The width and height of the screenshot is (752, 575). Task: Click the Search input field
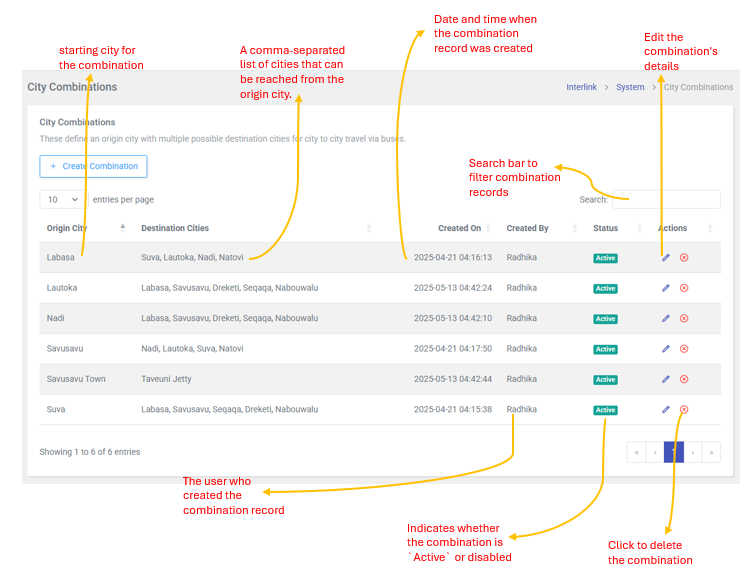tap(665, 199)
